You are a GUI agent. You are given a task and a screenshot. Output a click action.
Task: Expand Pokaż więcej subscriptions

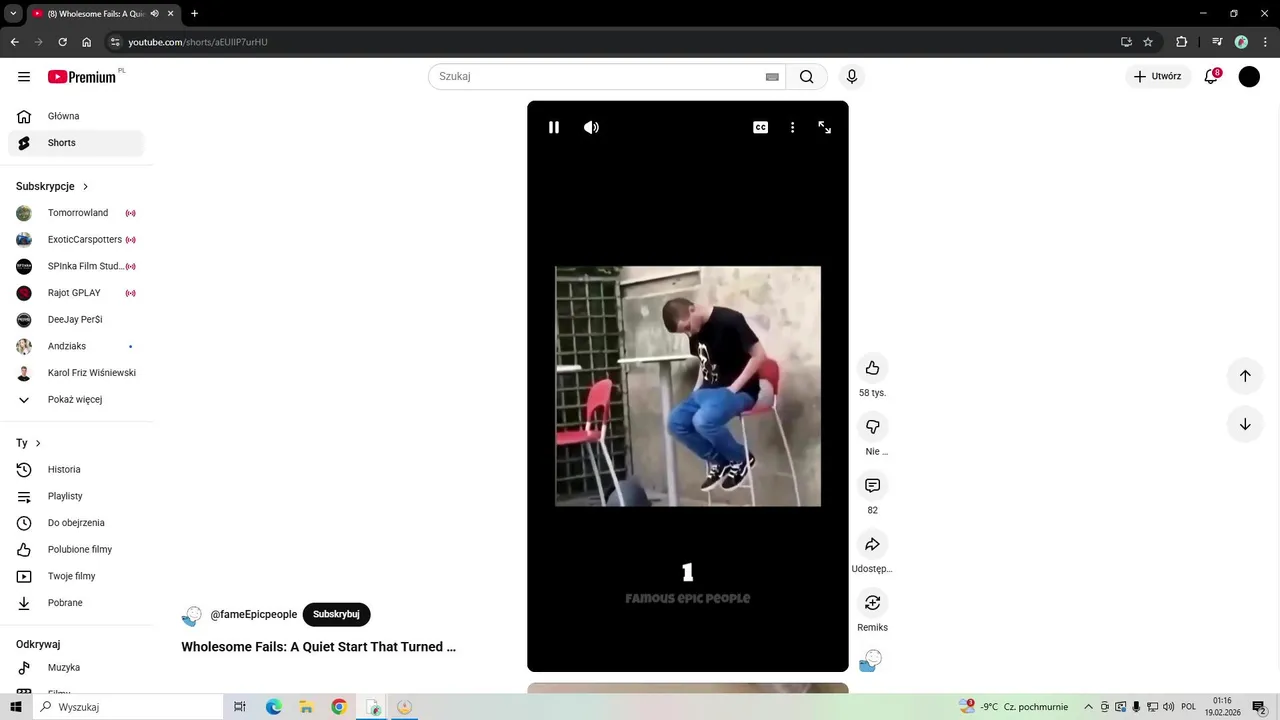[76, 400]
